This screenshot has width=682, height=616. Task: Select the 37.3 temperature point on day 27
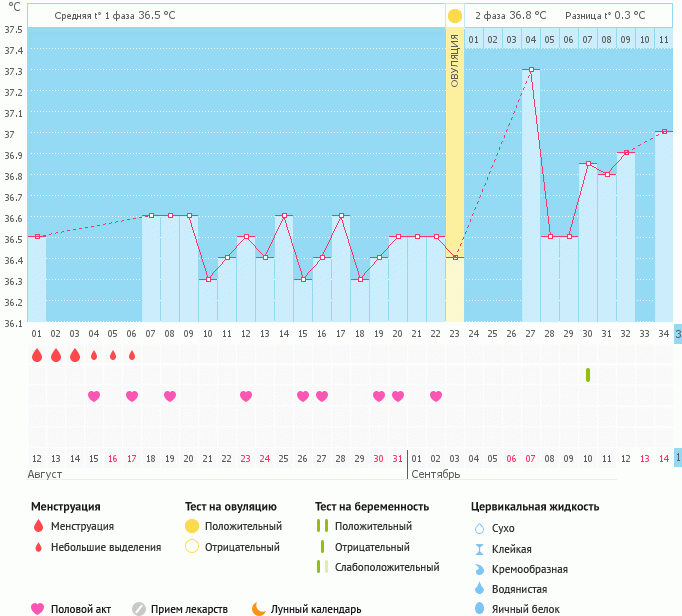531,70
